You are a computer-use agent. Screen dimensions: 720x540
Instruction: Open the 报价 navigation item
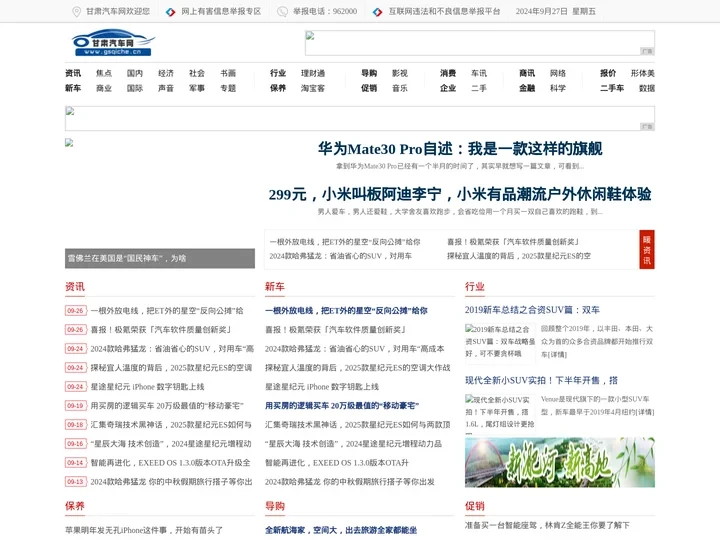[608, 73]
